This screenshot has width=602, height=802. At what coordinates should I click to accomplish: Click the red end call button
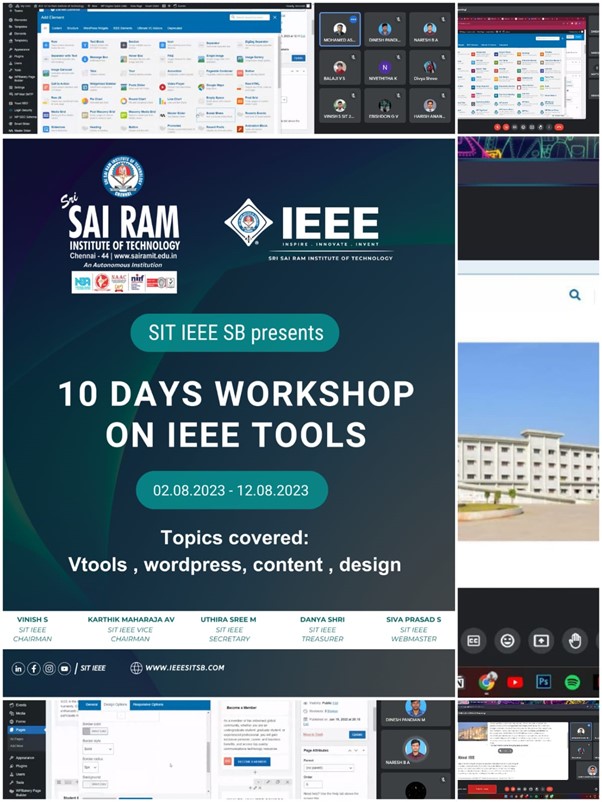click(x=560, y=127)
